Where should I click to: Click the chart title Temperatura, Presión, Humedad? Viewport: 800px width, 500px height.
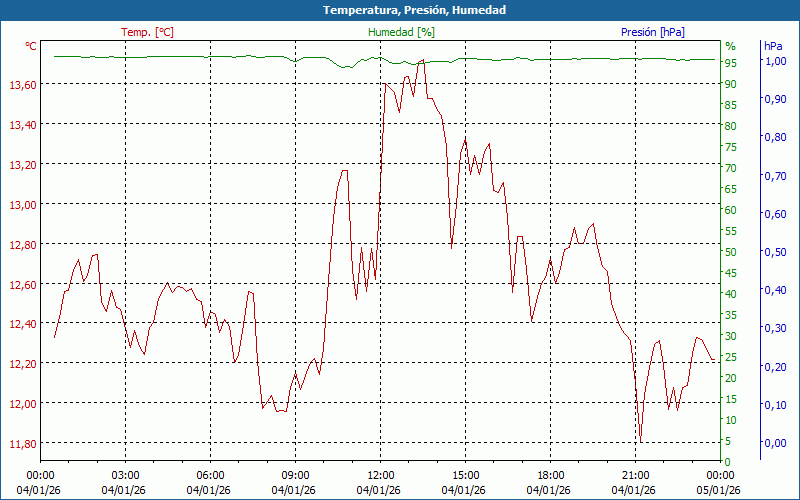pyautogui.click(x=400, y=10)
